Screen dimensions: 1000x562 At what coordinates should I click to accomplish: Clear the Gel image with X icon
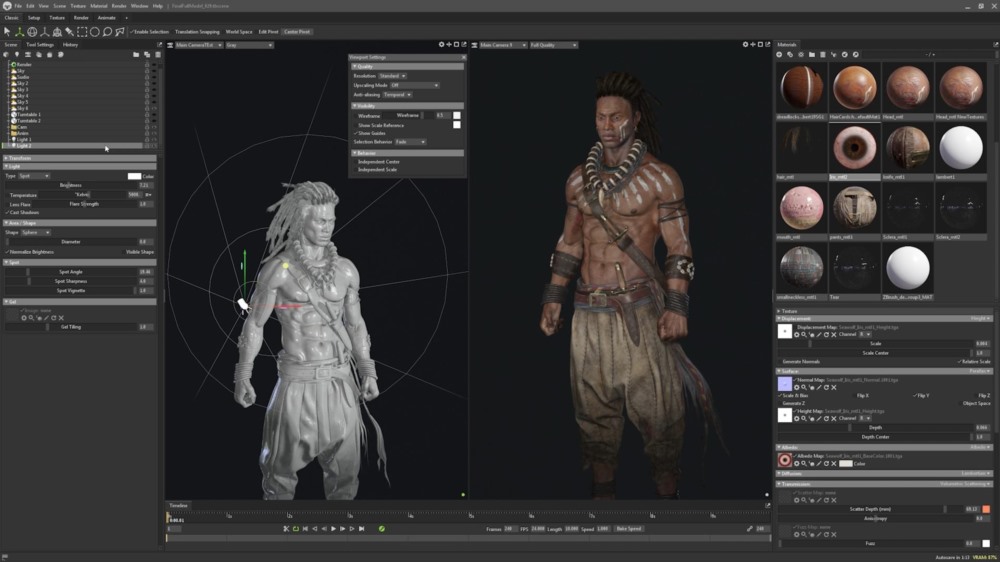pyautogui.click(x=61, y=318)
